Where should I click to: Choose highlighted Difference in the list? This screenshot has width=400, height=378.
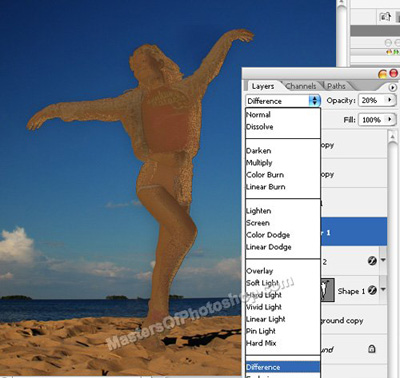(283, 367)
